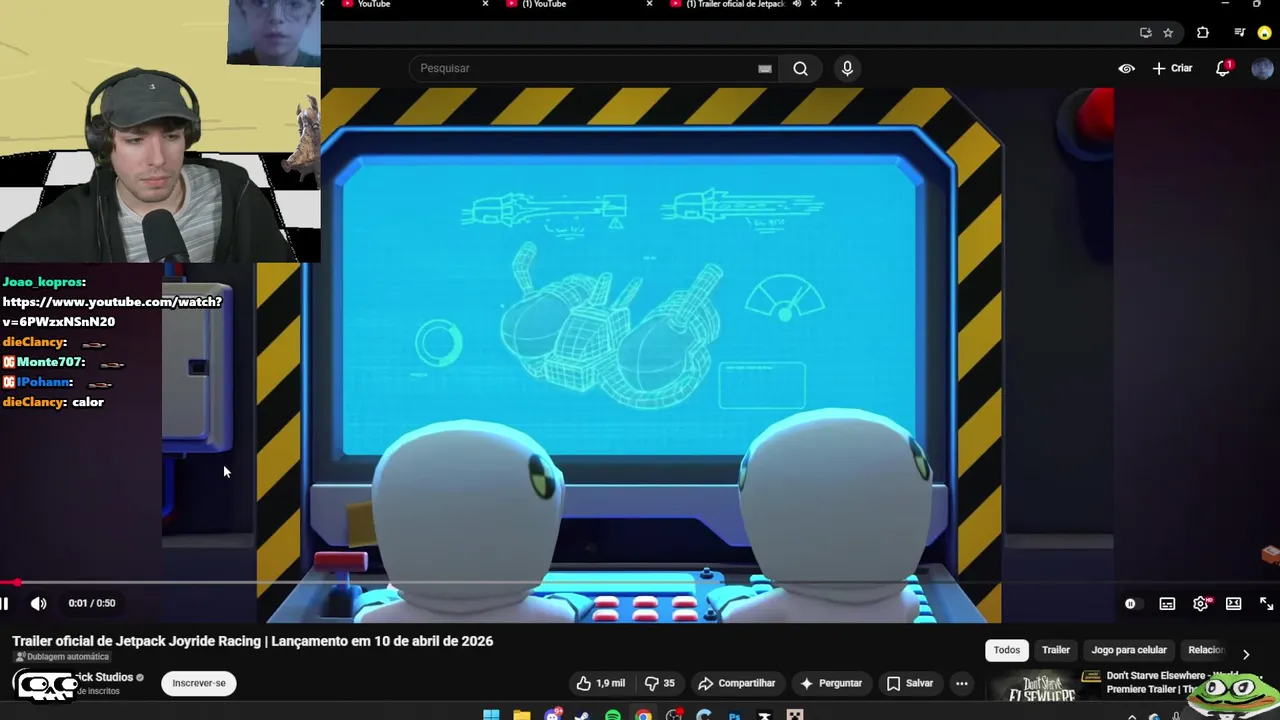Open a new browser tab
Screen dimensions: 1280x720
point(838,4)
